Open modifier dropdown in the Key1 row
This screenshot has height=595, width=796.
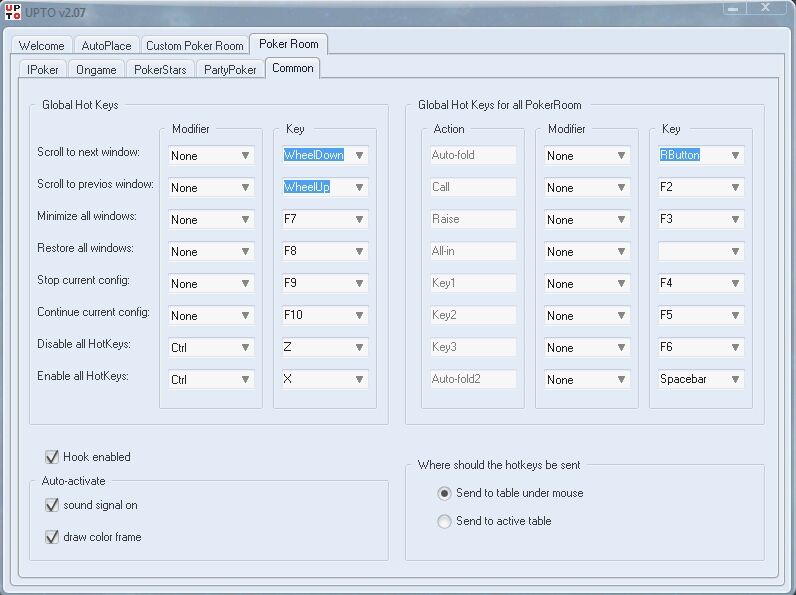[x=587, y=283]
